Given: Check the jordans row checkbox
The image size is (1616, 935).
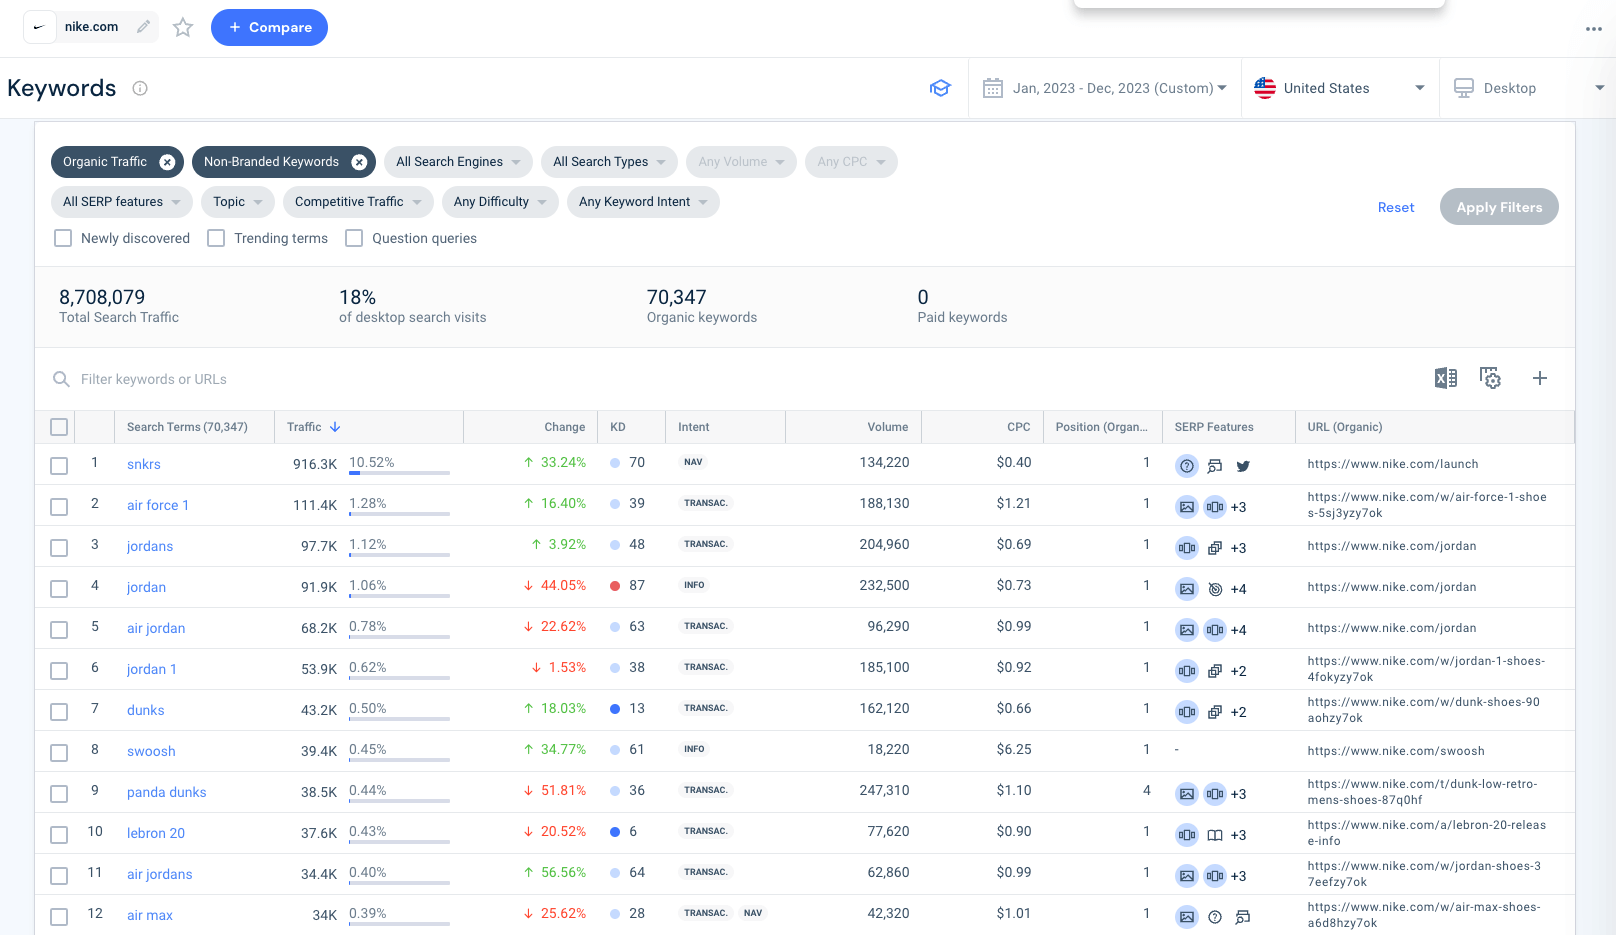Looking at the screenshot, I should pos(59,548).
